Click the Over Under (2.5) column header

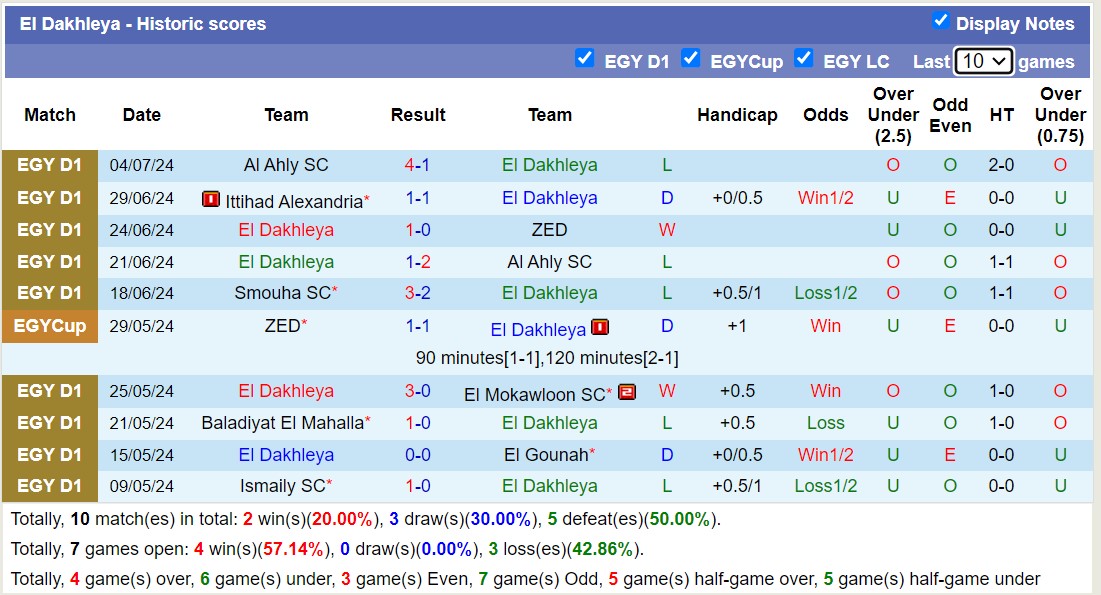pyautogui.click(x=893, y=115)
